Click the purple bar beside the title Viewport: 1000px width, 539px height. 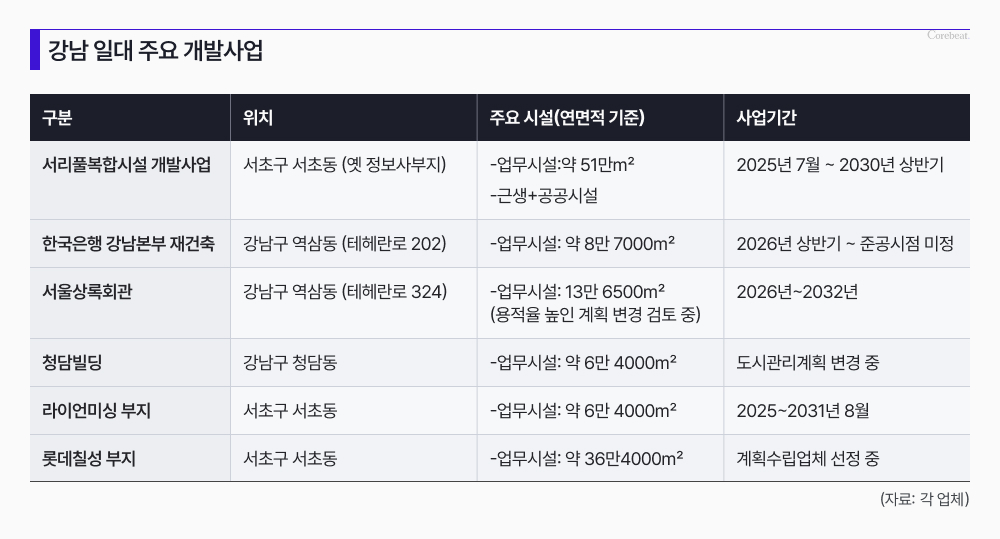(35, 51)
